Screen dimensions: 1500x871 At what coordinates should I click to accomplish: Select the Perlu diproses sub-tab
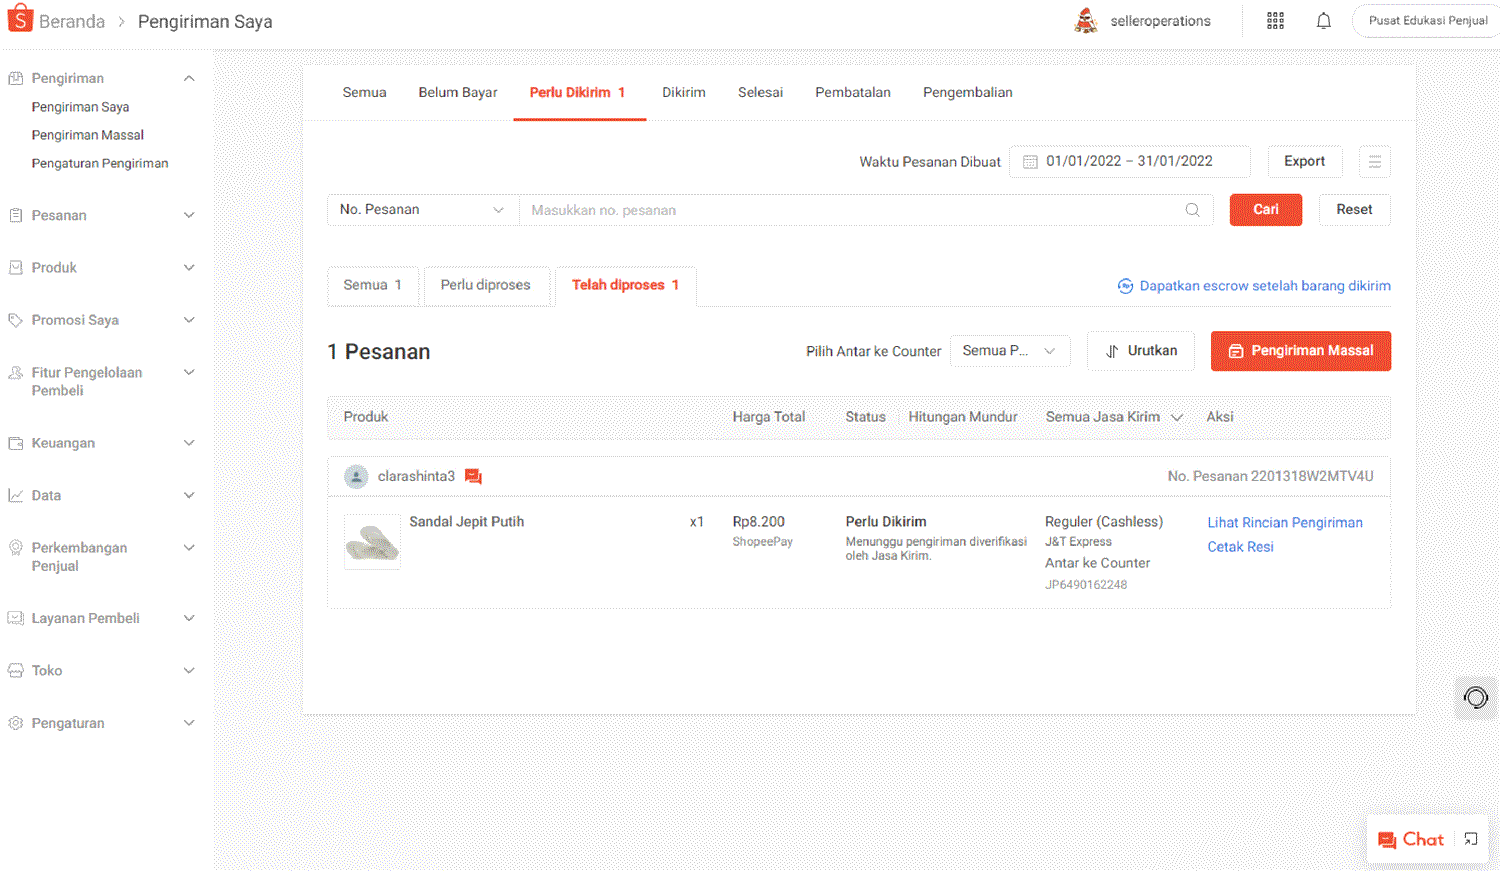[485, 285]
